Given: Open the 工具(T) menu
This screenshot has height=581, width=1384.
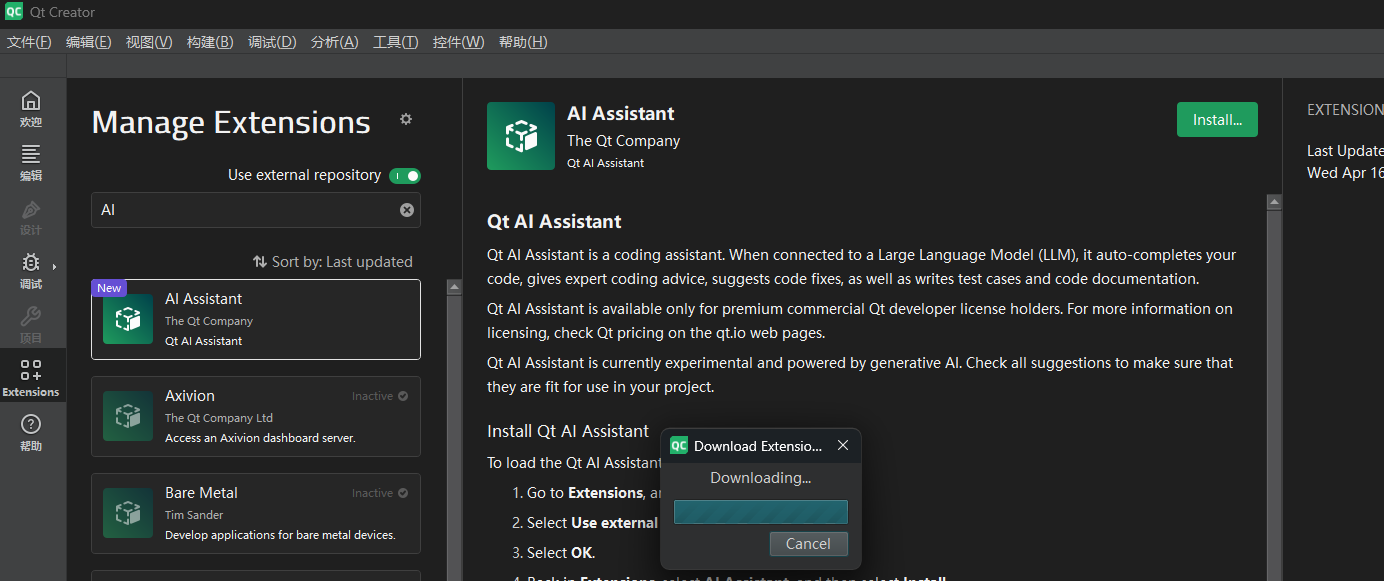Looking at the screenshot, I should (396, 42).
